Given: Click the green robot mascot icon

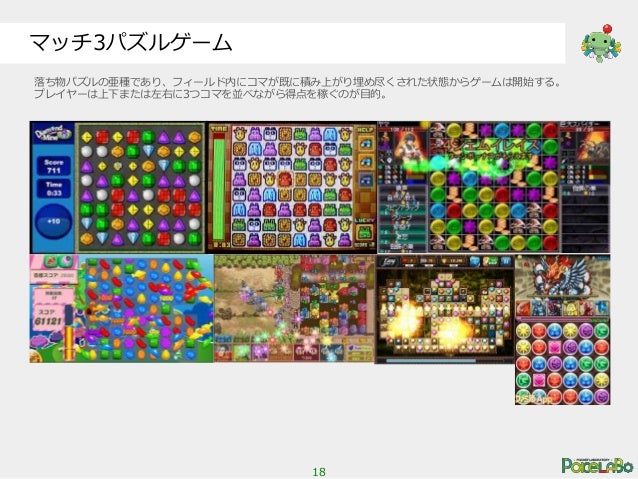Looking at the screenshot, I should (601, 44).
